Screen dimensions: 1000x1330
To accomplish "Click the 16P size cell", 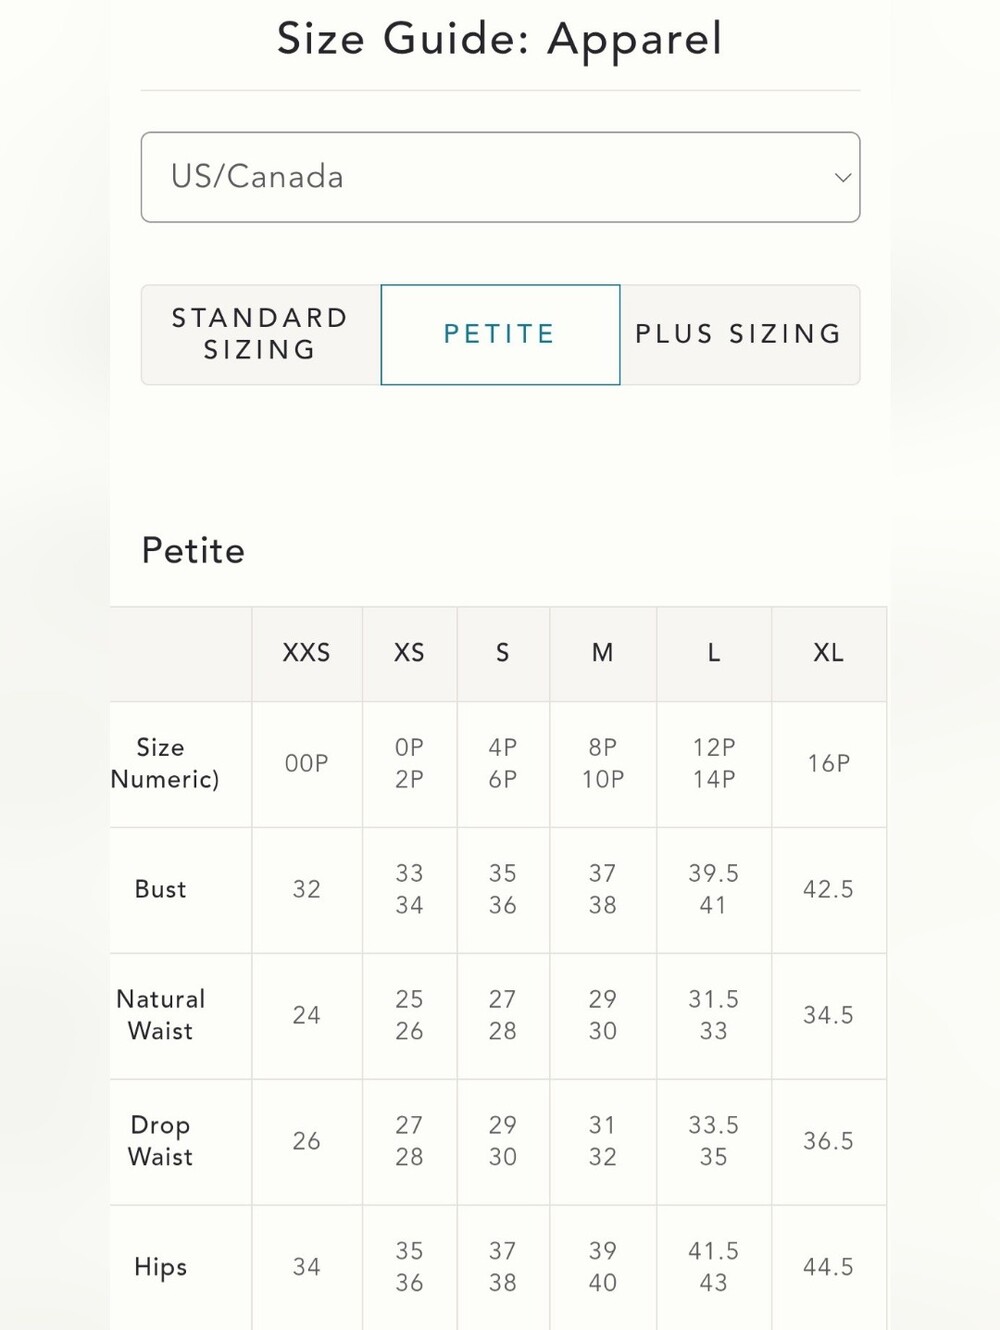I will point(828,764).
